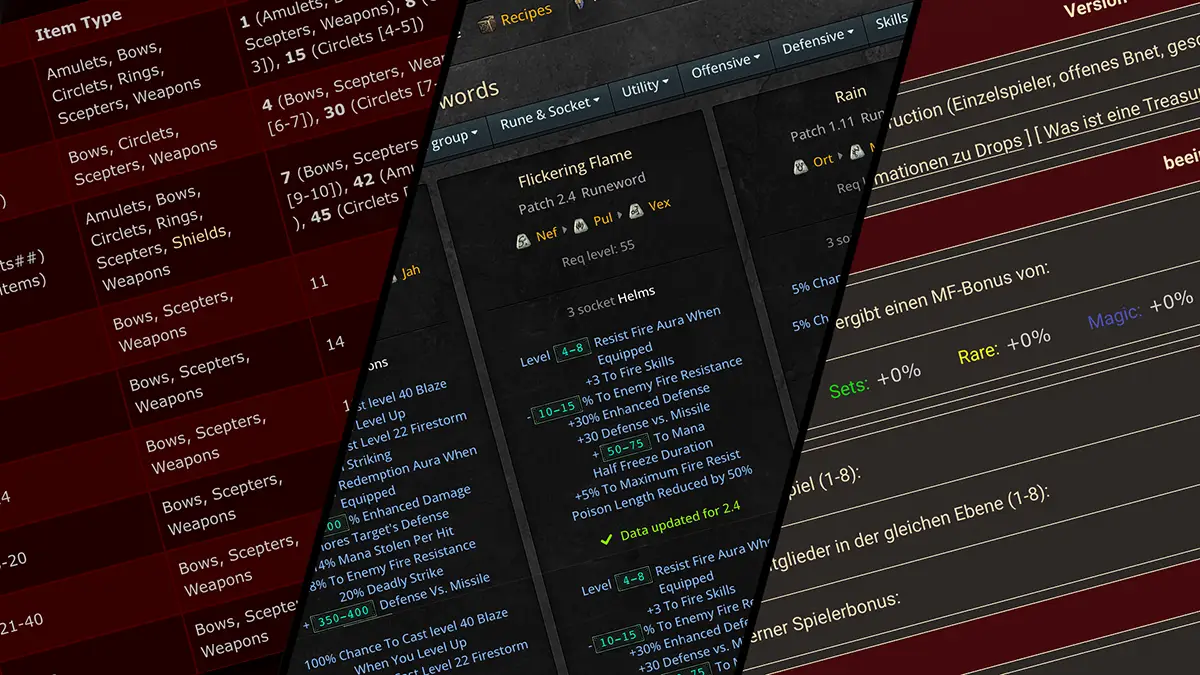Screen dimensions: 1200x675
Task: Open the group dropdown
Action: pyautogui.click(x=454, y=139)
